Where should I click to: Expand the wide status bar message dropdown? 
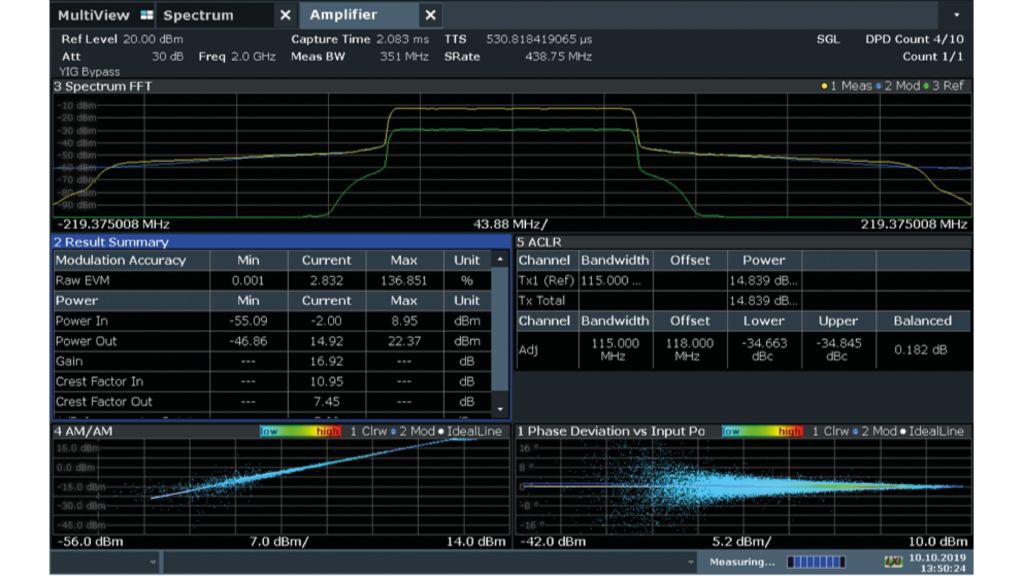pyautogui.click(x=690, y=562)
